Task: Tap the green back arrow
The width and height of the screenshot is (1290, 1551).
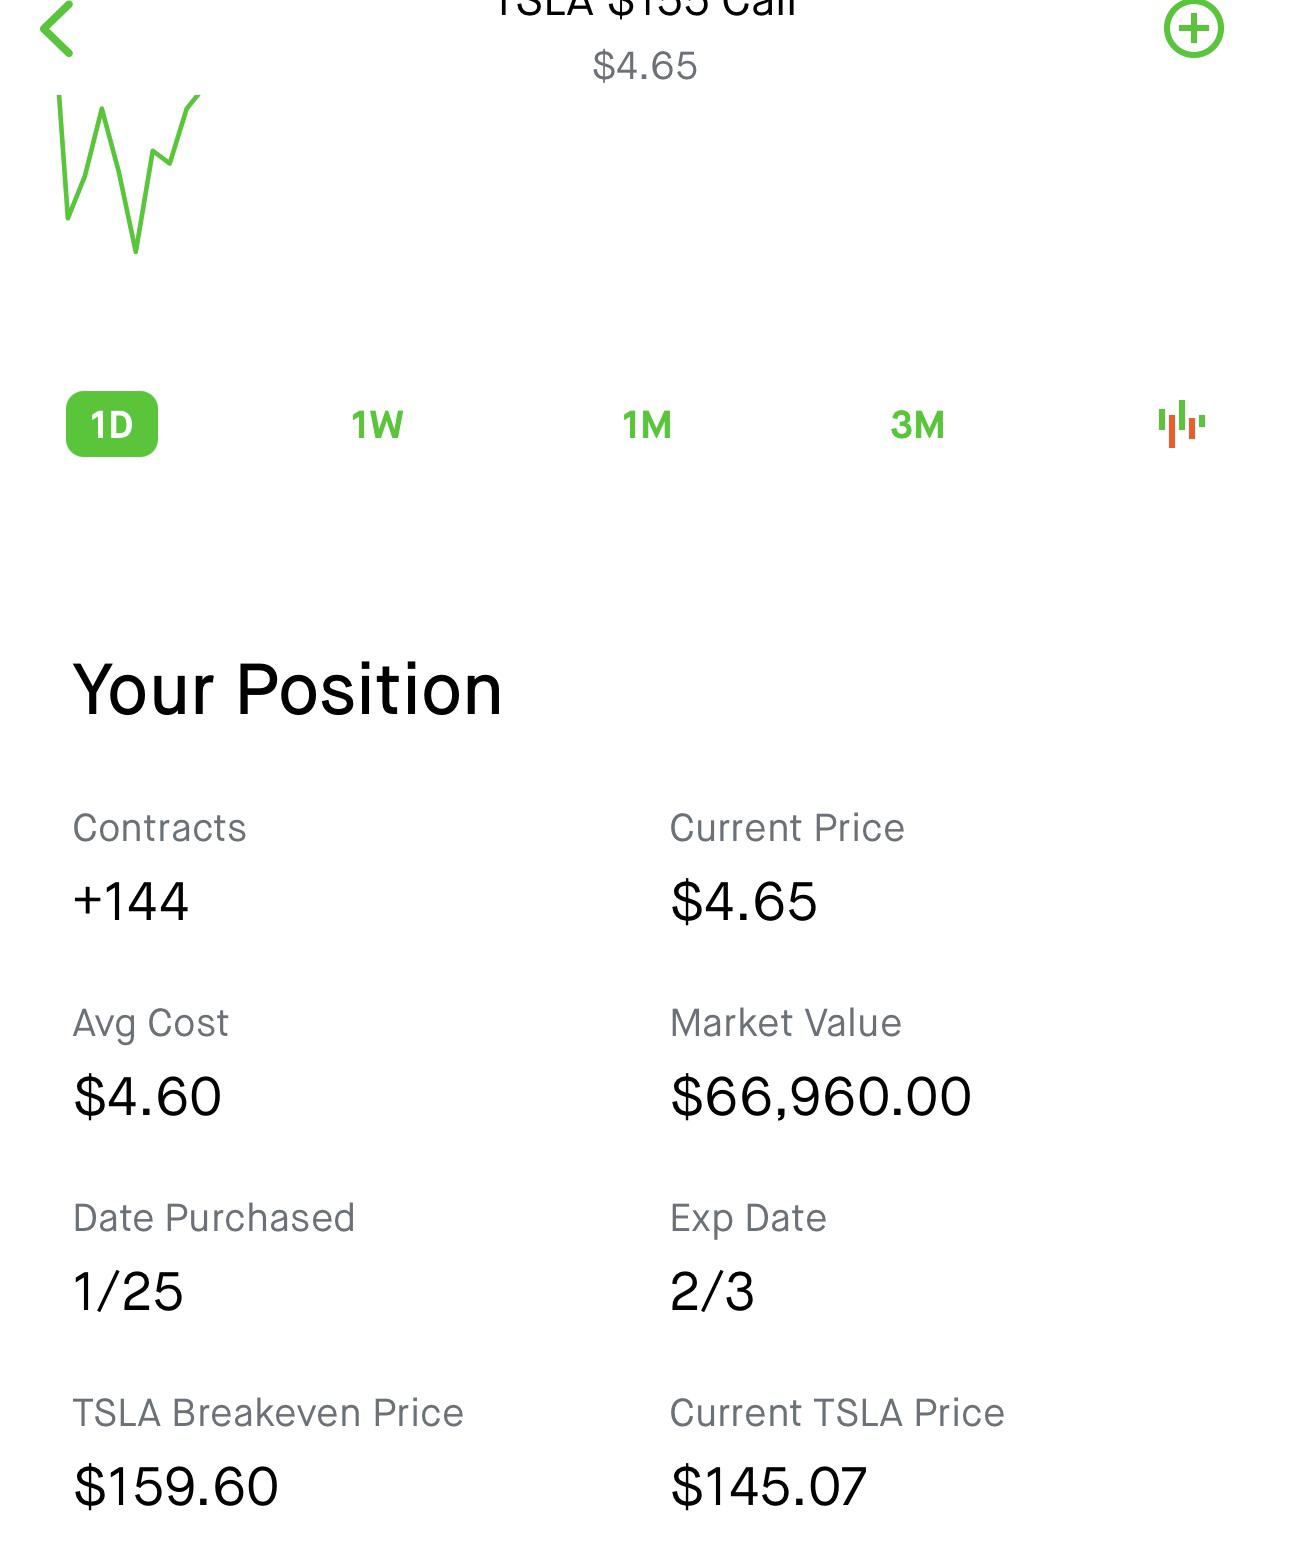Action: click(x=57, y=28)
